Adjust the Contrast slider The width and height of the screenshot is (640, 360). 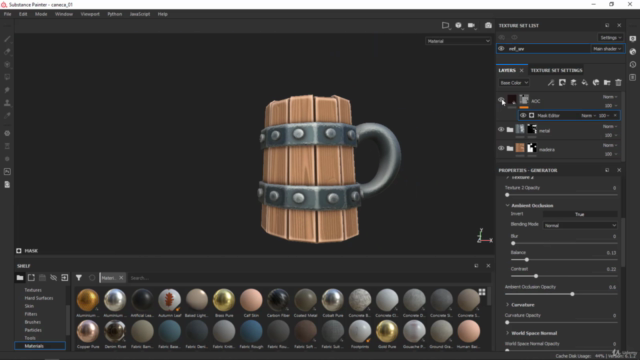(564, 276)
